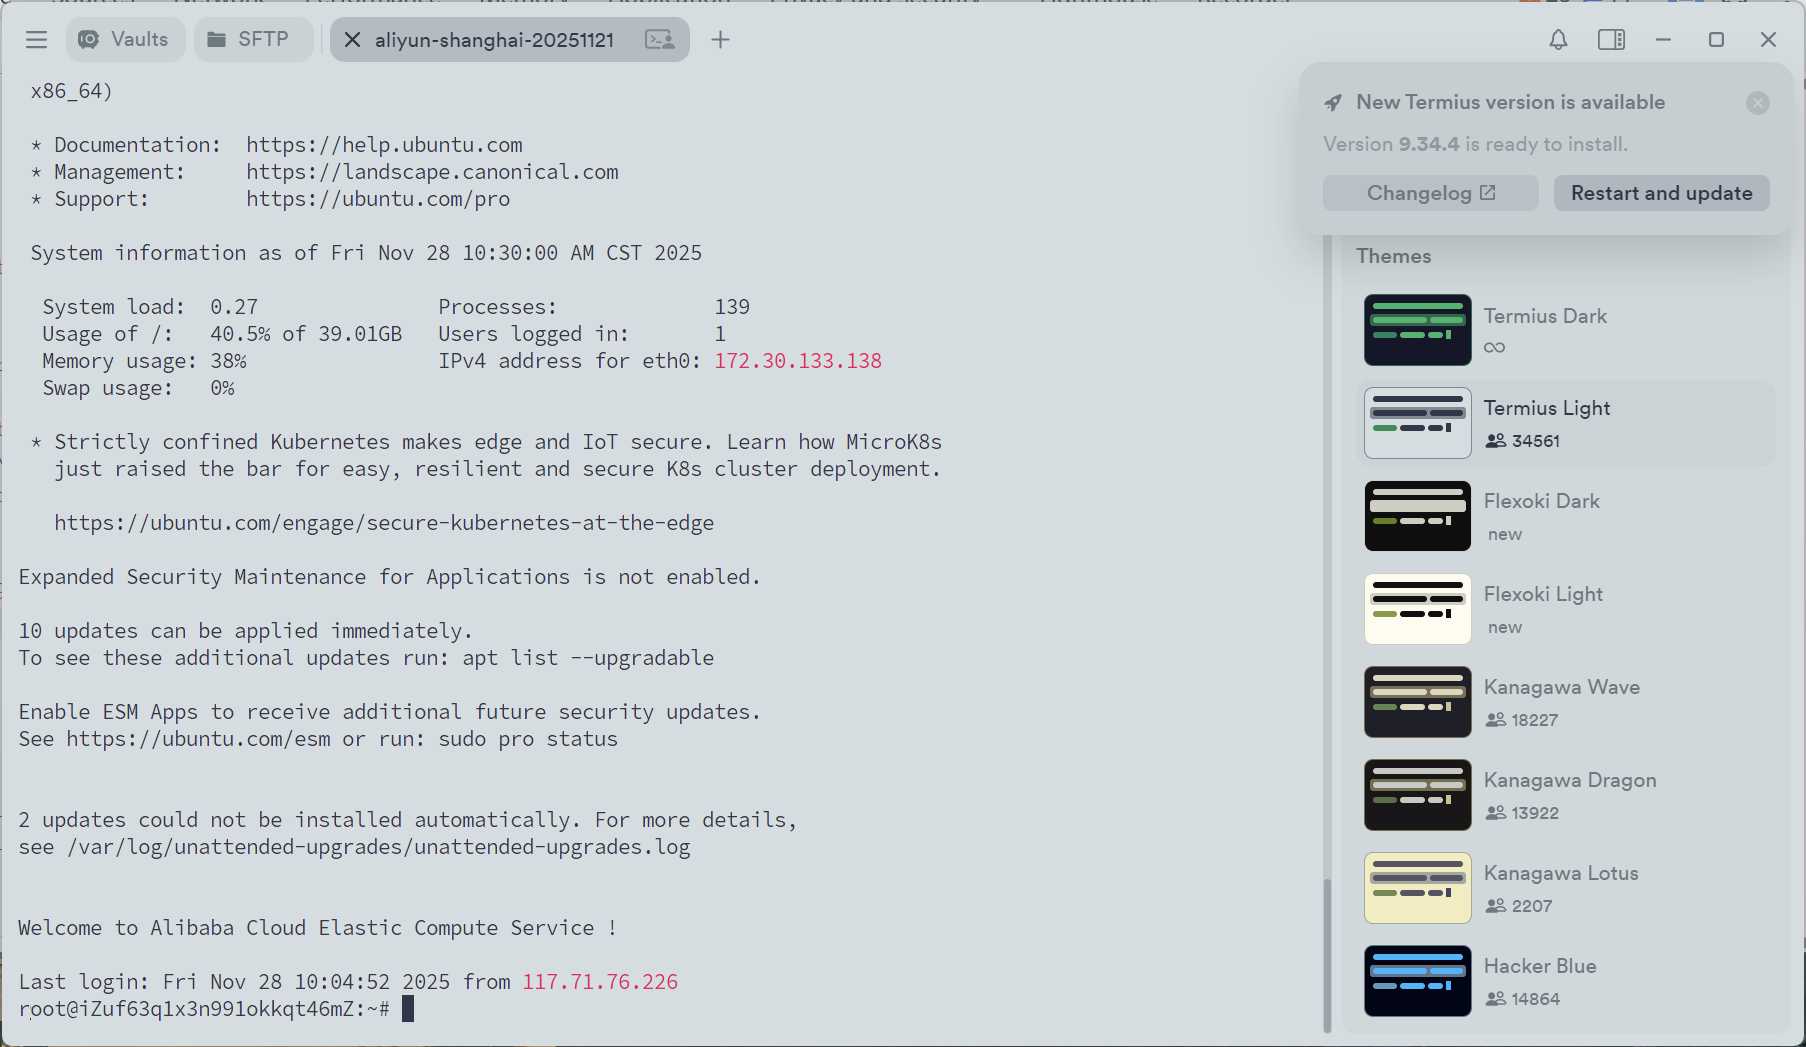Screen dimensions: 1806x1047
Task: Open the ubuntu.com secure-kubernetes URL
Action: [x=384, y=523]
